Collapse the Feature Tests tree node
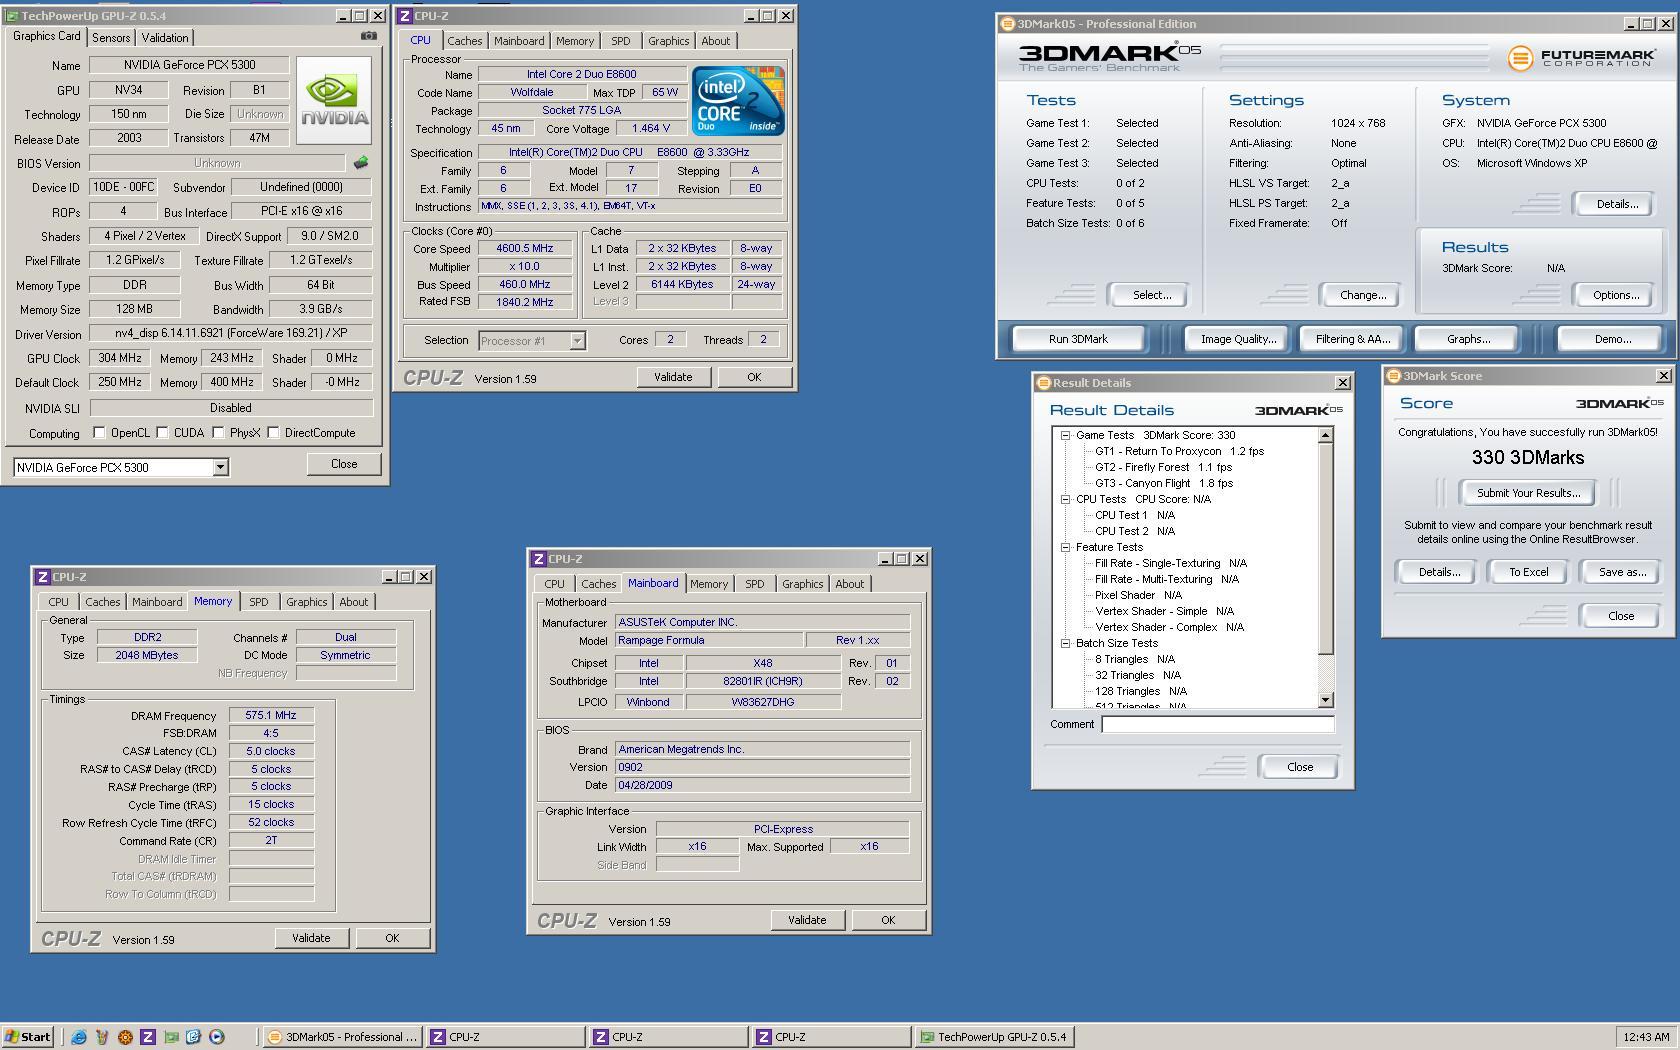The image size is (1680, 1050). [x=1066, y=547]
